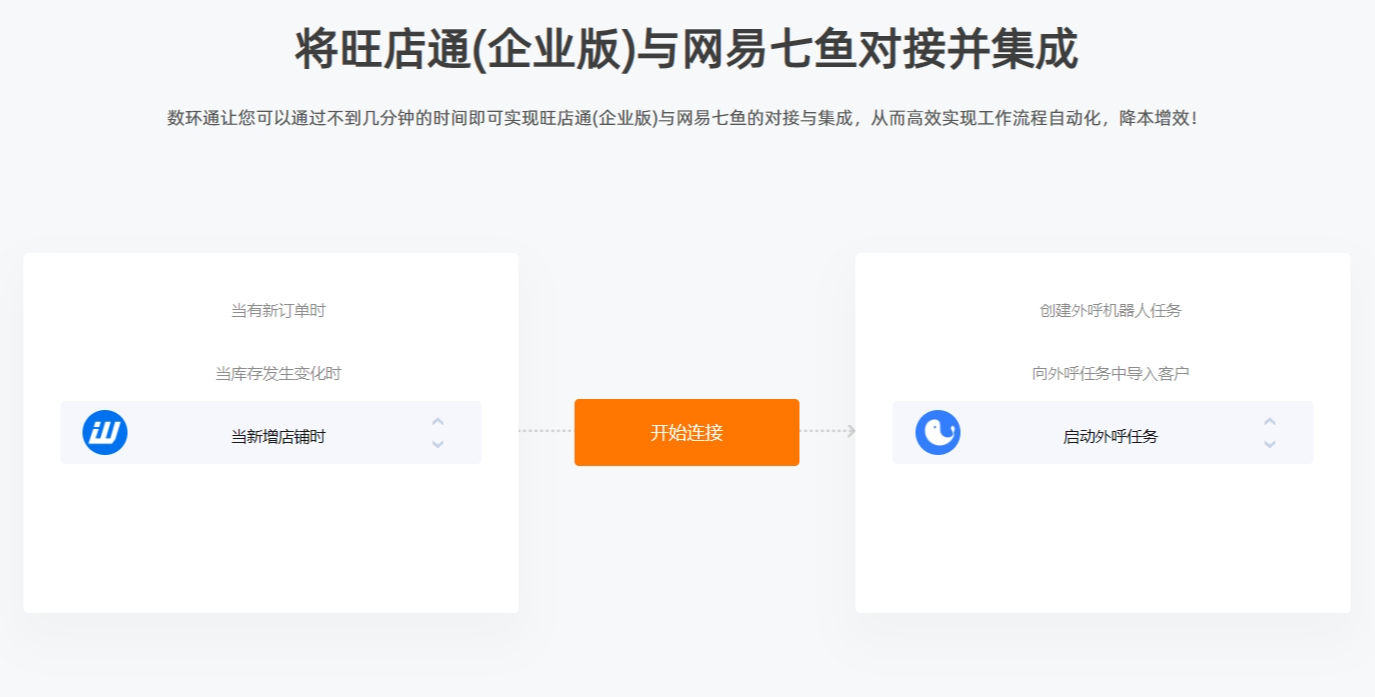Click dotted connector left of 开始连接

(546, 431)
